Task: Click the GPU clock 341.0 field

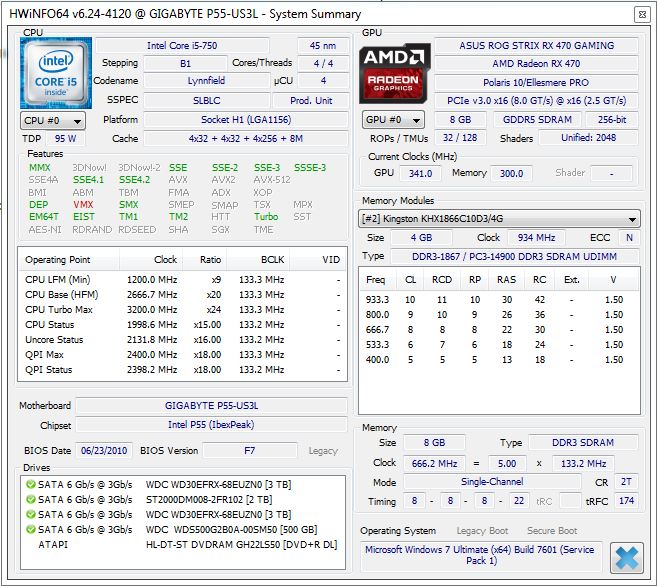Action: tap(420, 173)
